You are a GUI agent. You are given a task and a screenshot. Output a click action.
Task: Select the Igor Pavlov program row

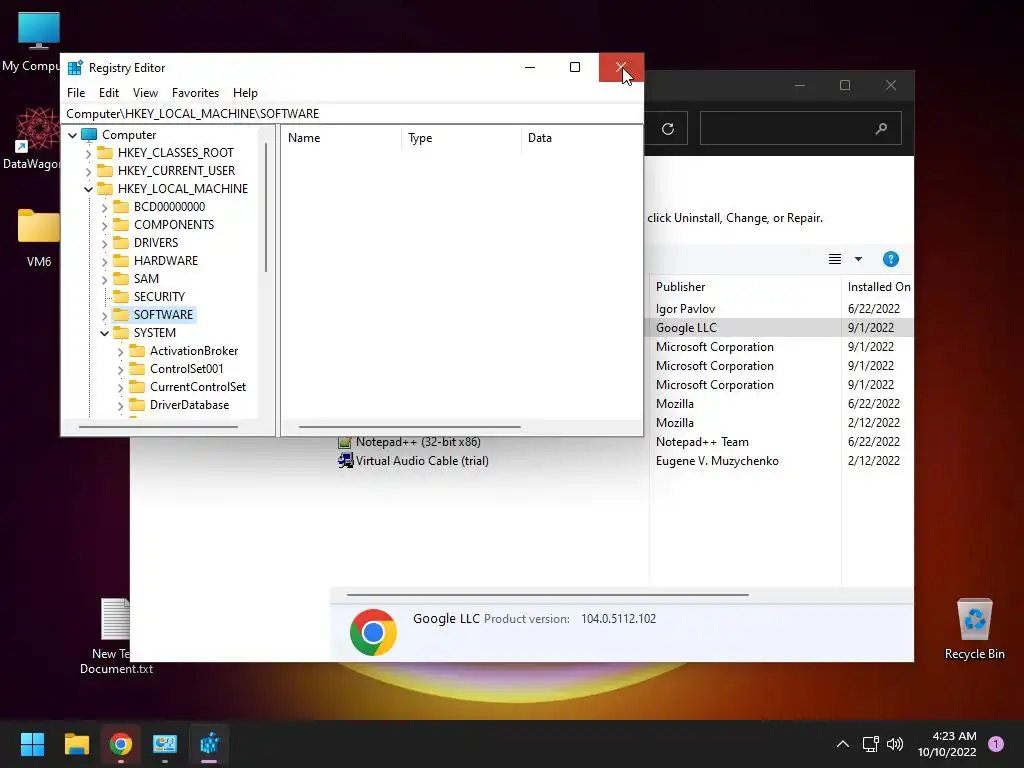780,309
